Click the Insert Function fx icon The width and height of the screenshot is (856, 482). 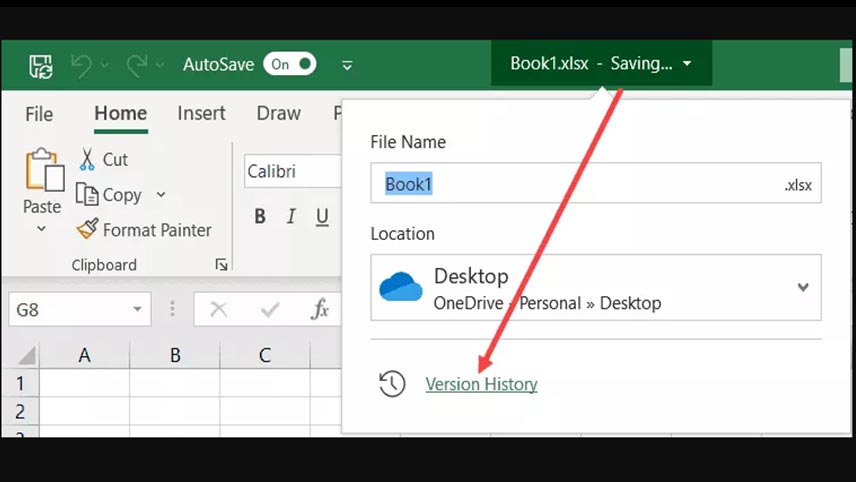click(x=320, y=310)
